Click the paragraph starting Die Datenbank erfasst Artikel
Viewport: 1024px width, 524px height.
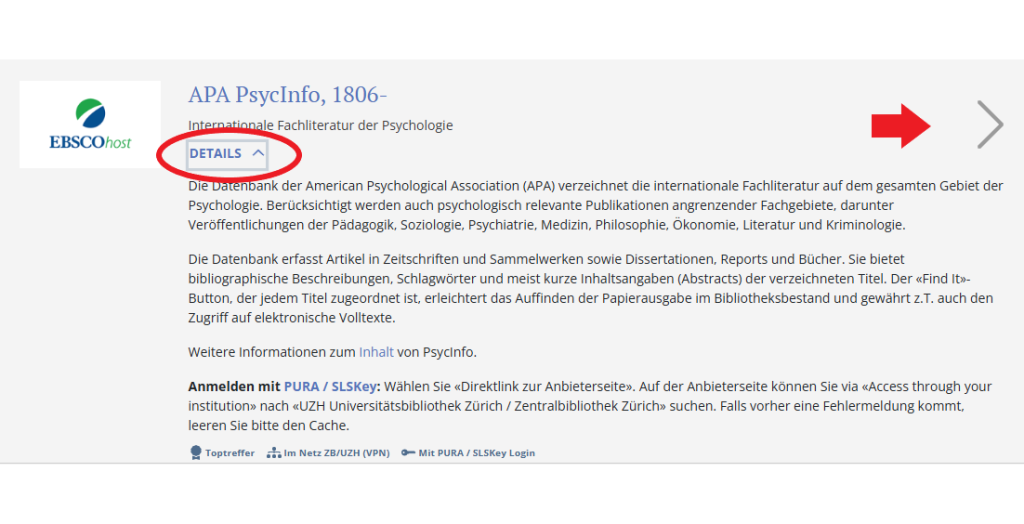590,288
